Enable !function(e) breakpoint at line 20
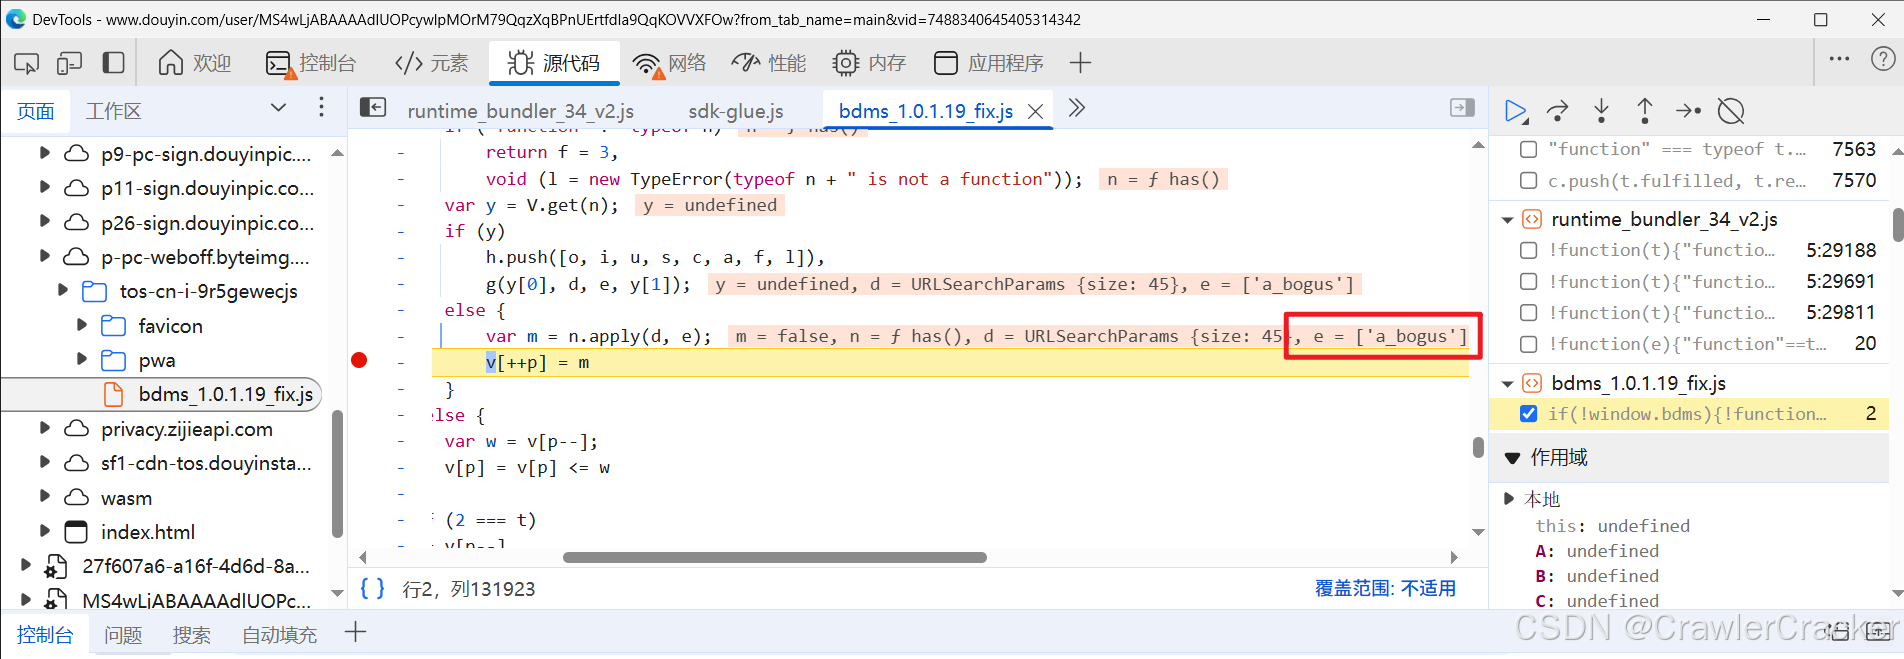This screenshot has width=1904, height=659. 1528,344
